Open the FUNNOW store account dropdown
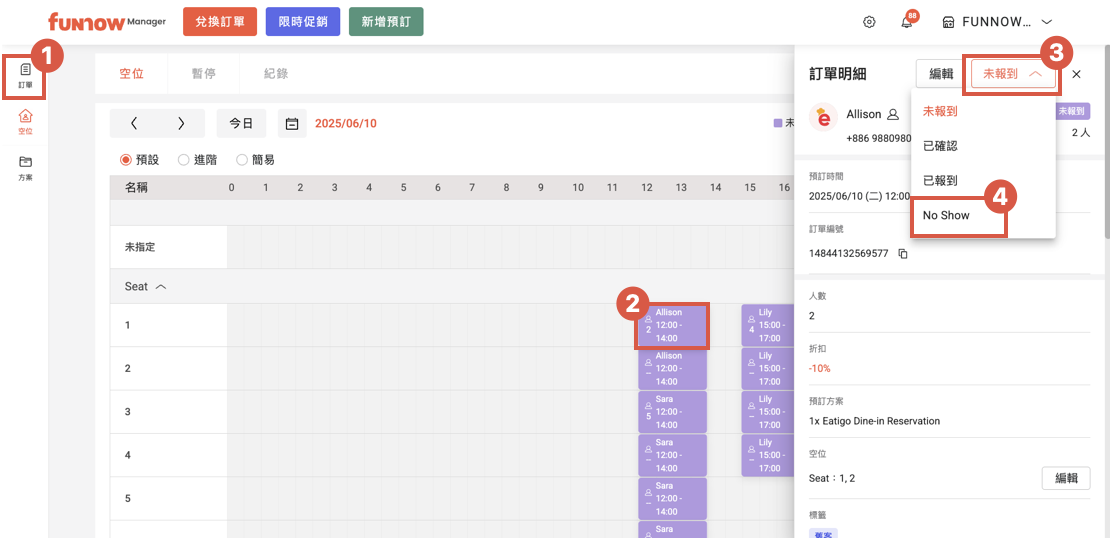 [998, 22]
